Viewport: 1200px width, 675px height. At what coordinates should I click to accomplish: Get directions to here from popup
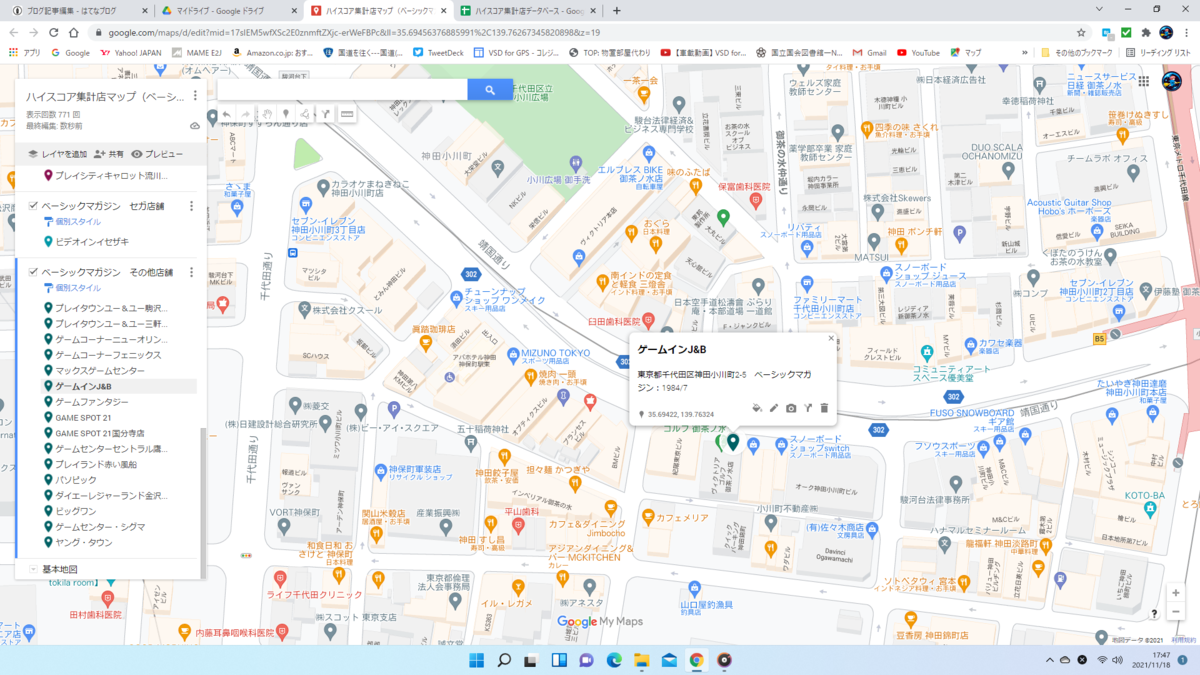coord(807,408)
